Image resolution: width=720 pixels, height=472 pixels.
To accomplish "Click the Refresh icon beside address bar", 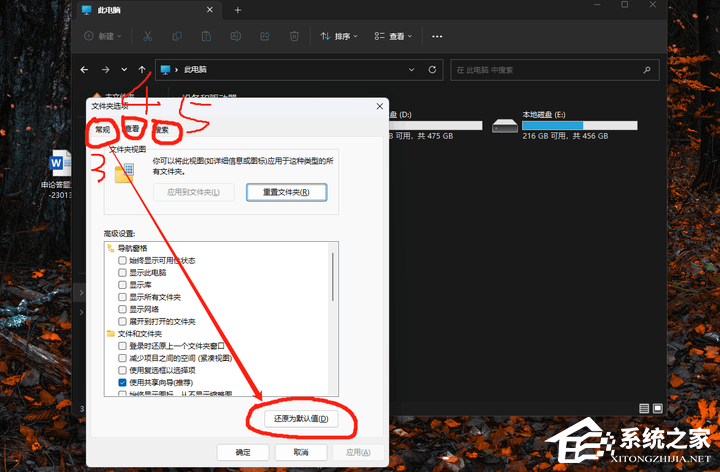I will pyautogui.click(x=432, y=70).
